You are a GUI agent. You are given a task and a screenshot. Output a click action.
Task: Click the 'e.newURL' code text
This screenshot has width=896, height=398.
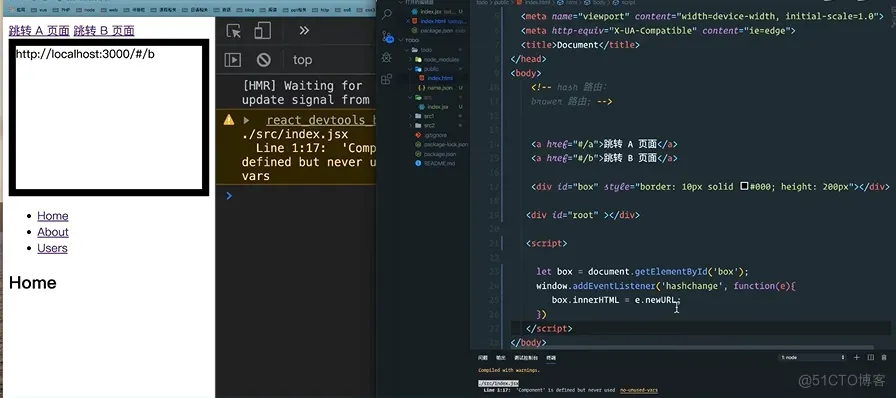tap(656, 300)
